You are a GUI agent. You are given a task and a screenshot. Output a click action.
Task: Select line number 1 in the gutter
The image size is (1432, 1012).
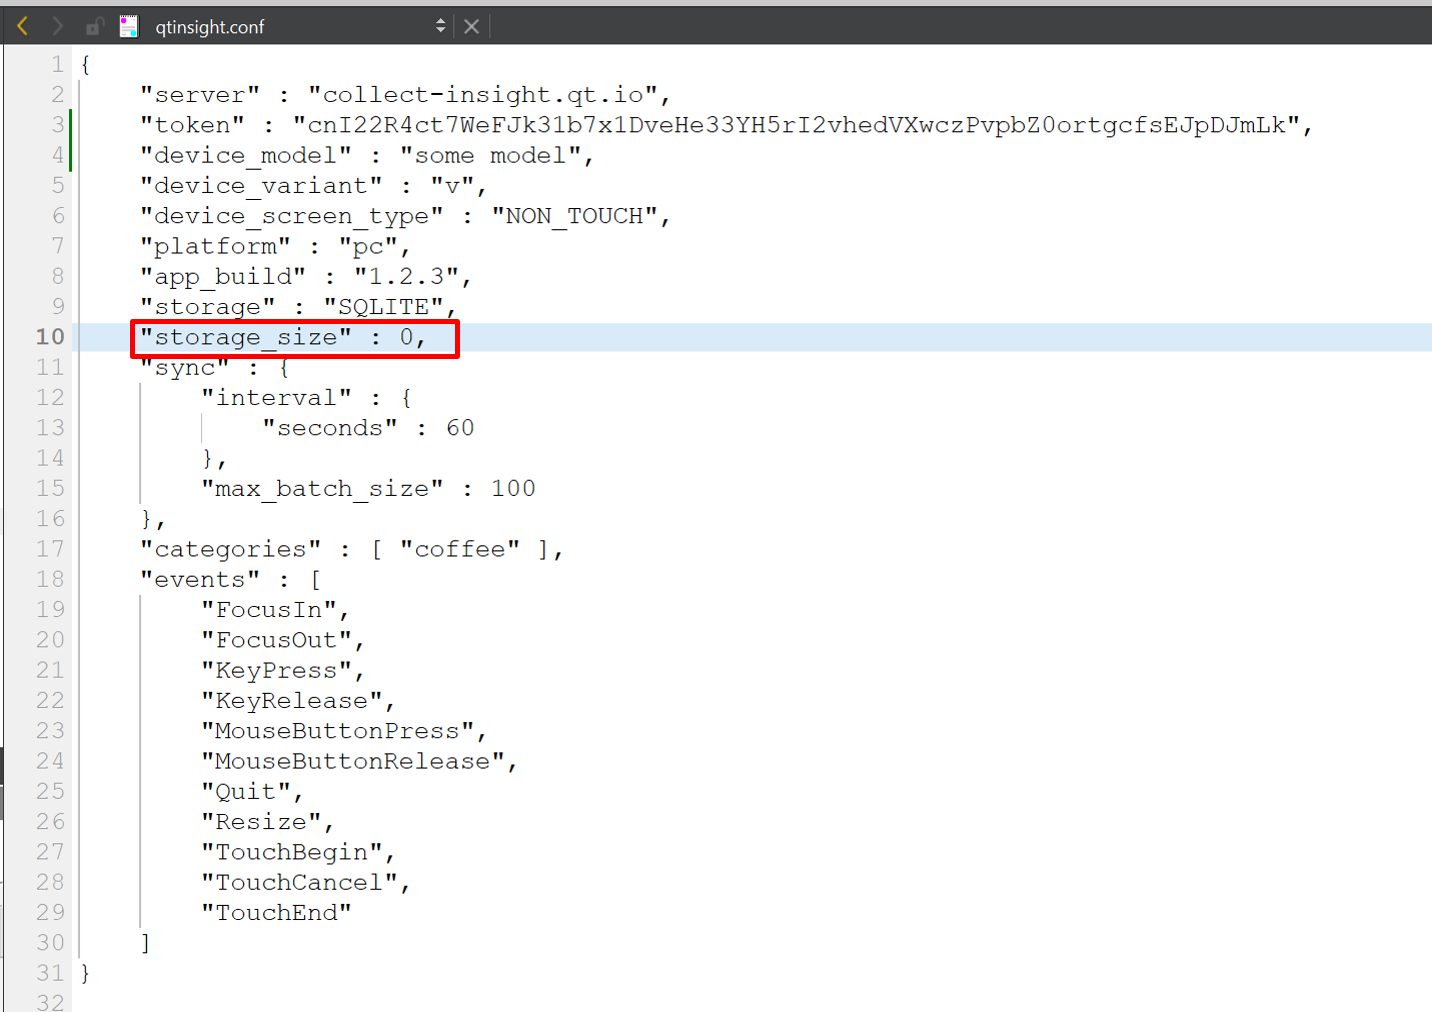point(57,65)
